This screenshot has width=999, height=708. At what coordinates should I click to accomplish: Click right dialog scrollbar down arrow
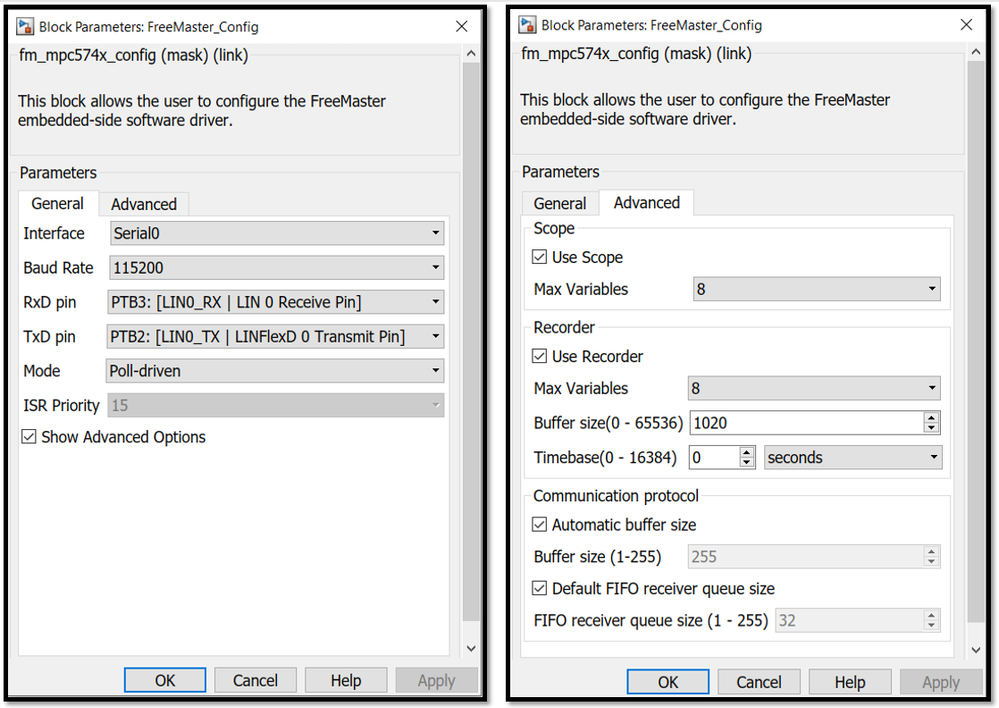pyautogui.click(x=975, y=650)
